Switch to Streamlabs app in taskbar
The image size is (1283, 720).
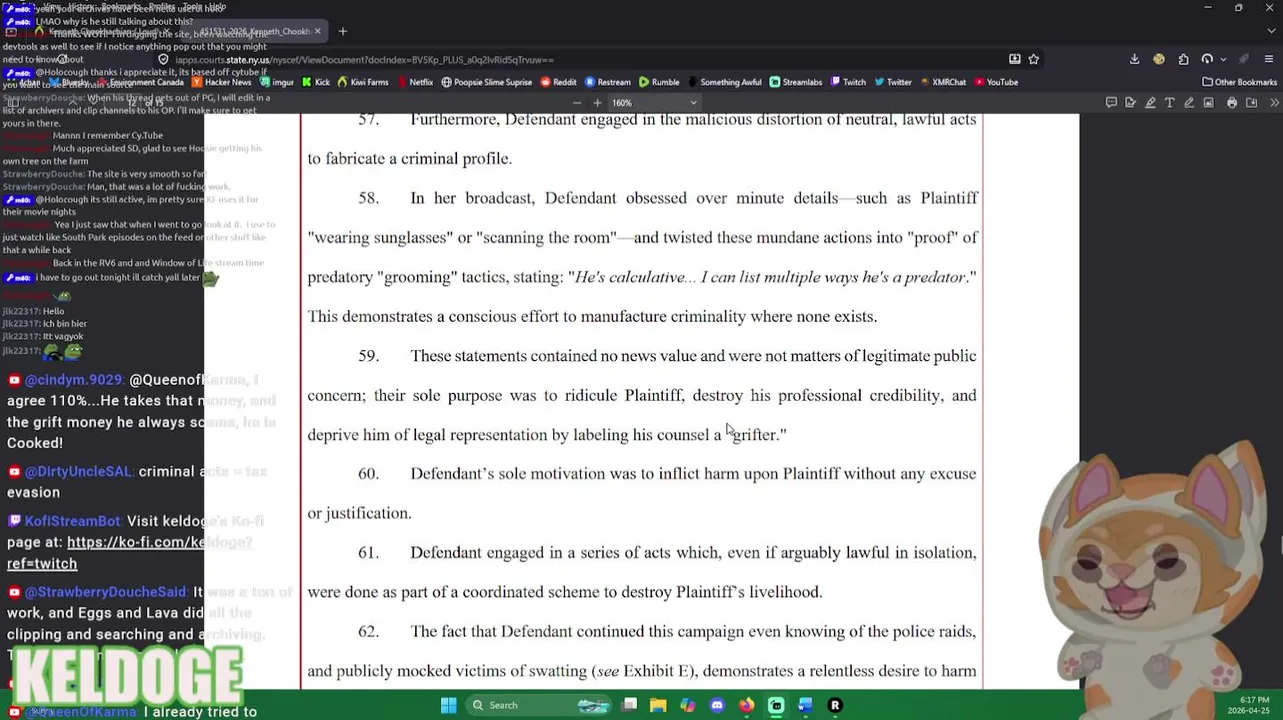tap(776, 706)
